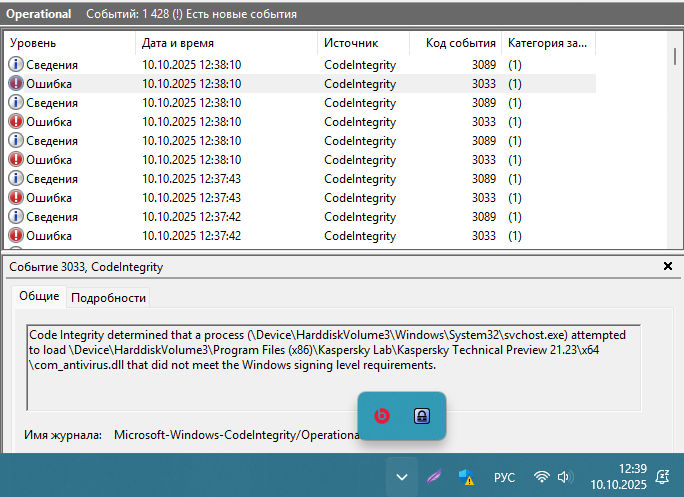Close the event 3033 details pane
This screenshot has width=684, height=497.
click(668, 266)
